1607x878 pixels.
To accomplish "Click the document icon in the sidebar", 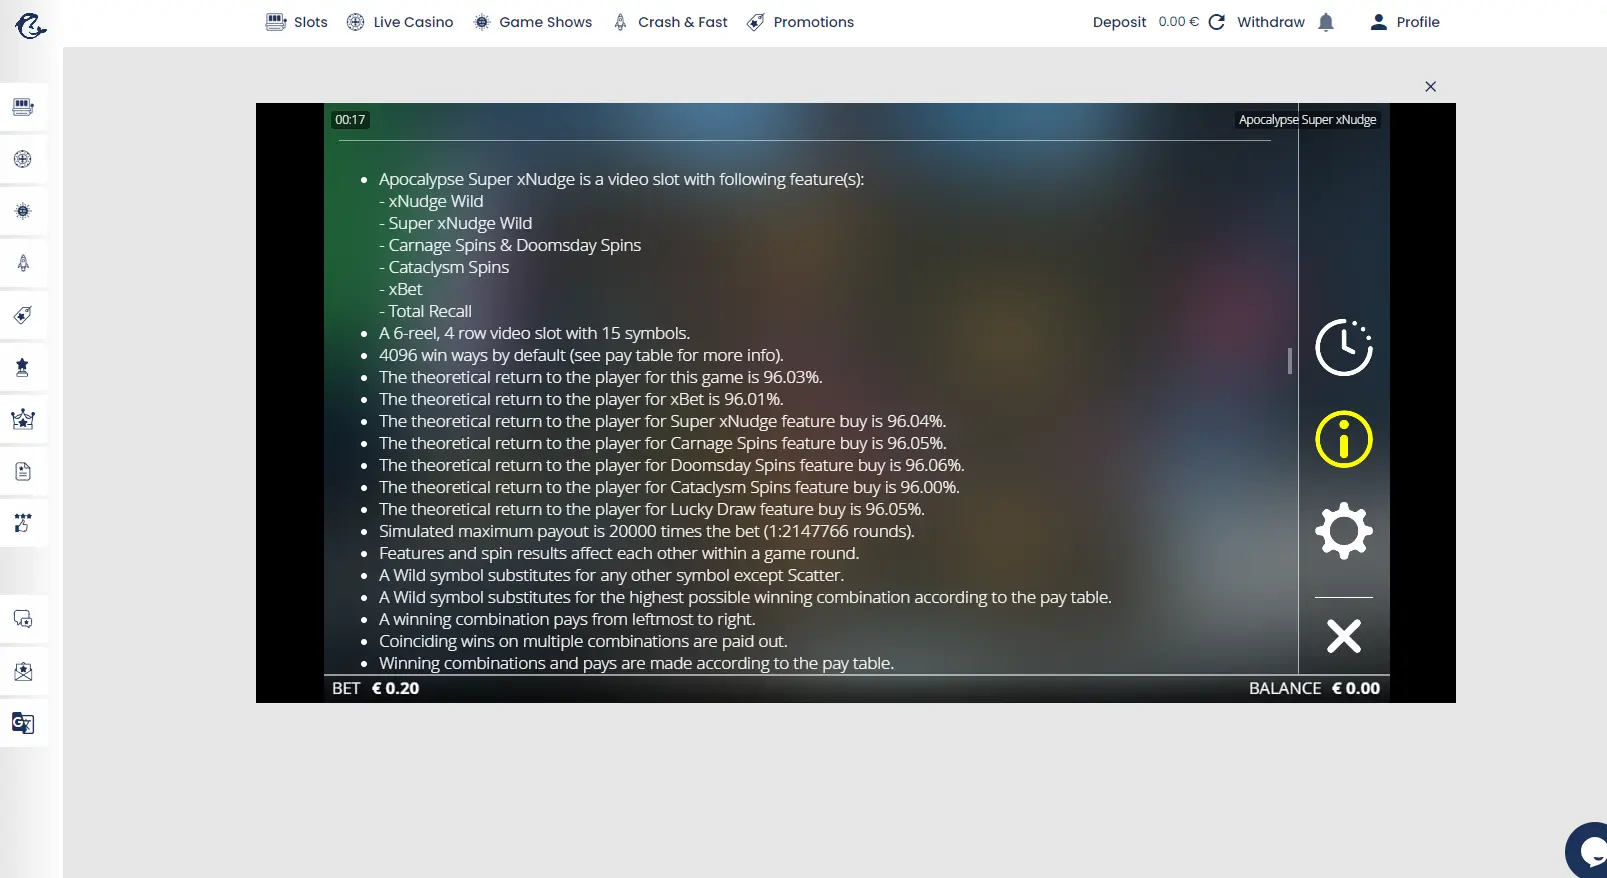I will [x=23, y=471].
